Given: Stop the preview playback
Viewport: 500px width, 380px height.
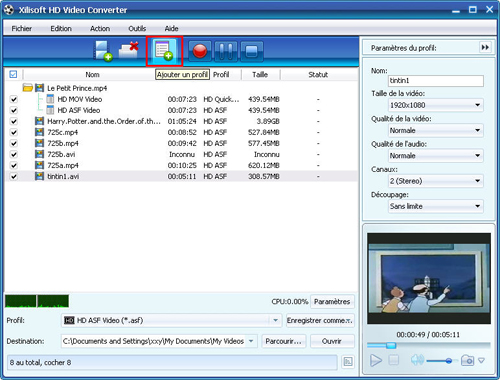Looking at the screenshot, I should [x=394, y=360].
